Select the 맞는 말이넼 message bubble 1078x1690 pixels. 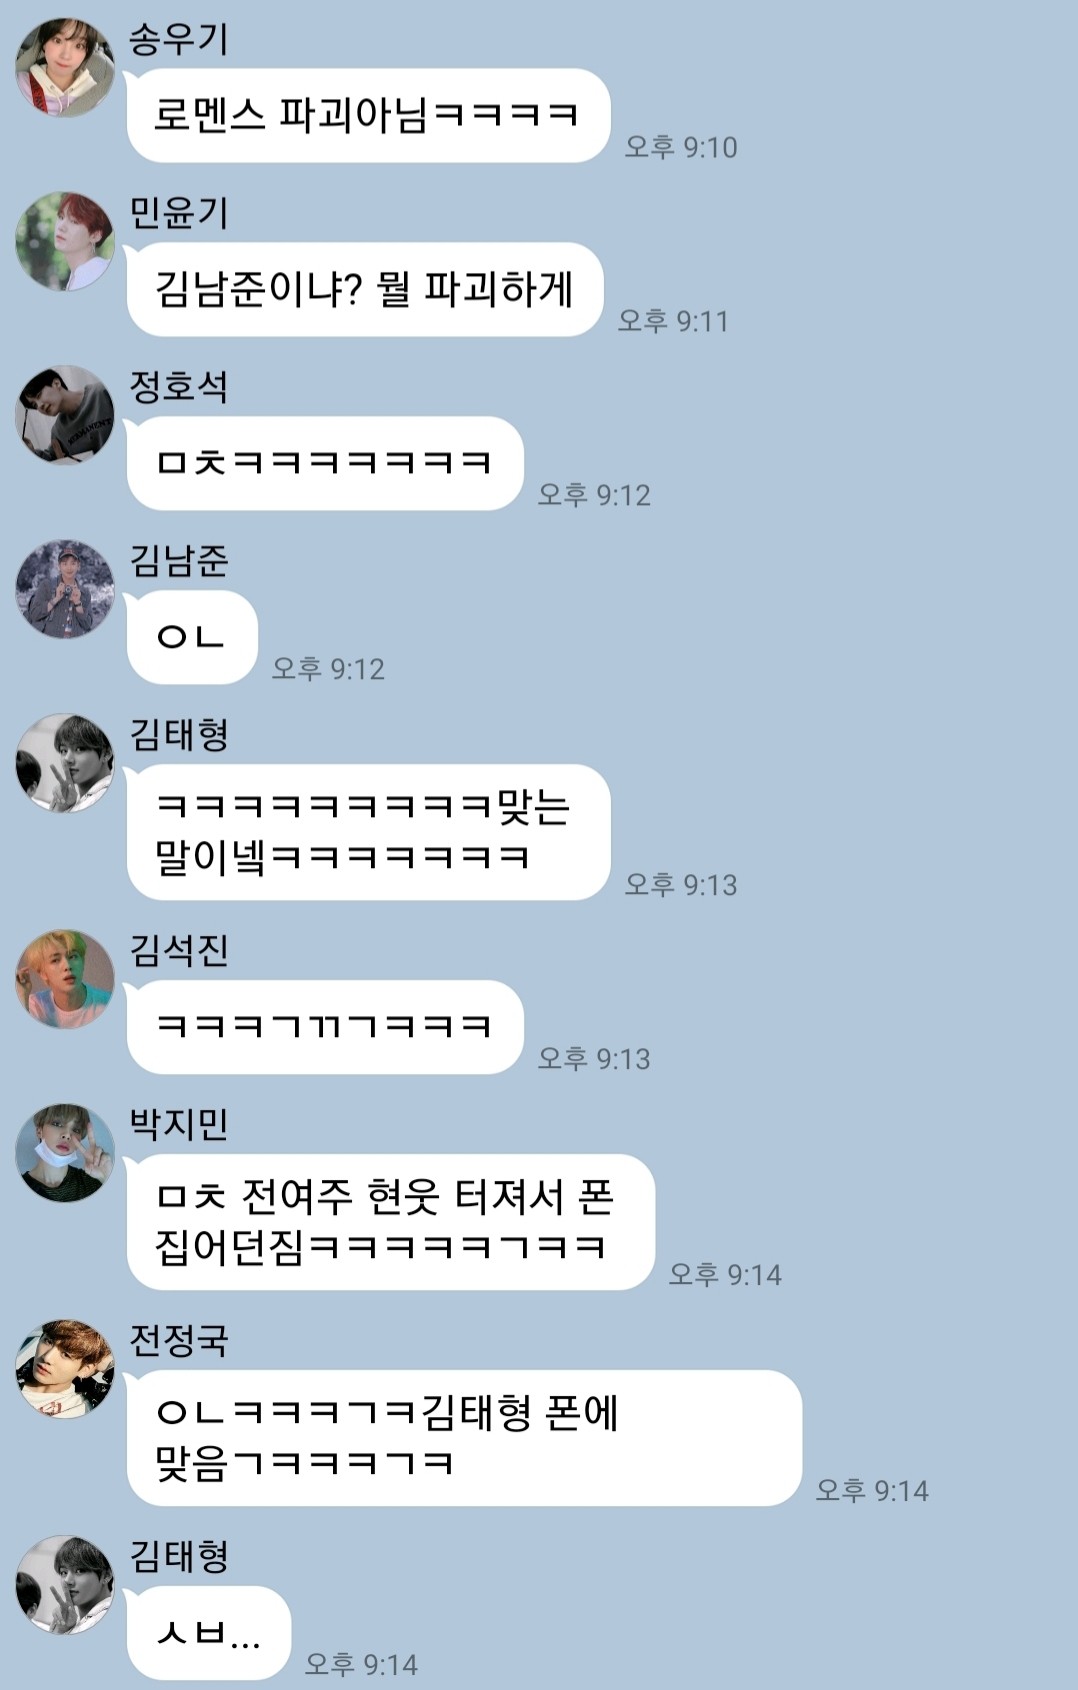368,832
